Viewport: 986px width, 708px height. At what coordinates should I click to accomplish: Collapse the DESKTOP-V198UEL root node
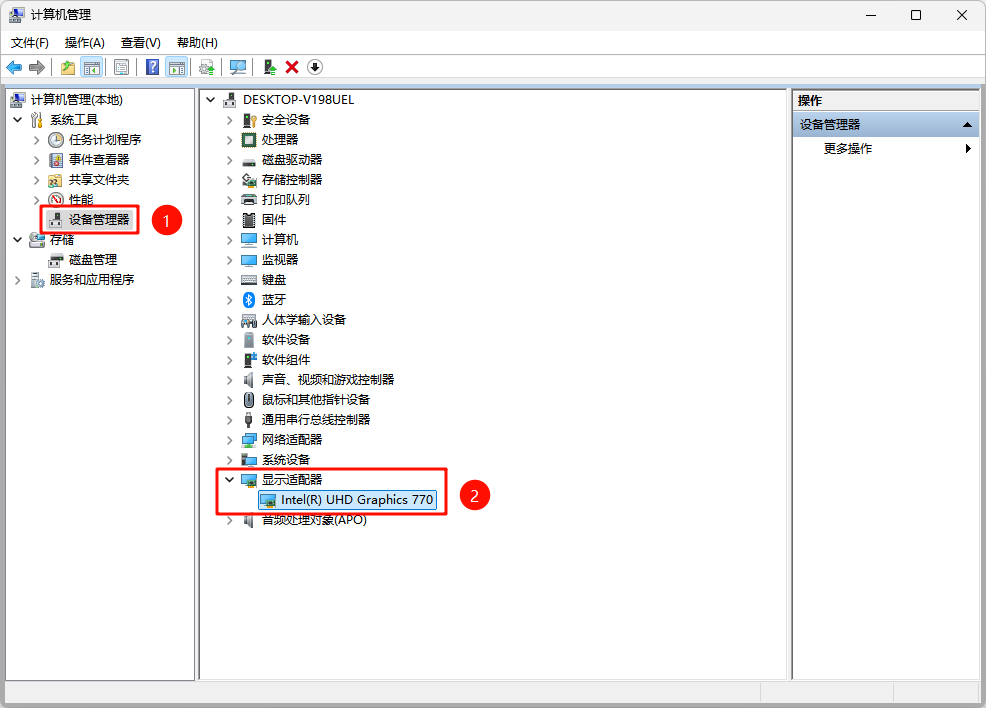[x=211, y=99]
